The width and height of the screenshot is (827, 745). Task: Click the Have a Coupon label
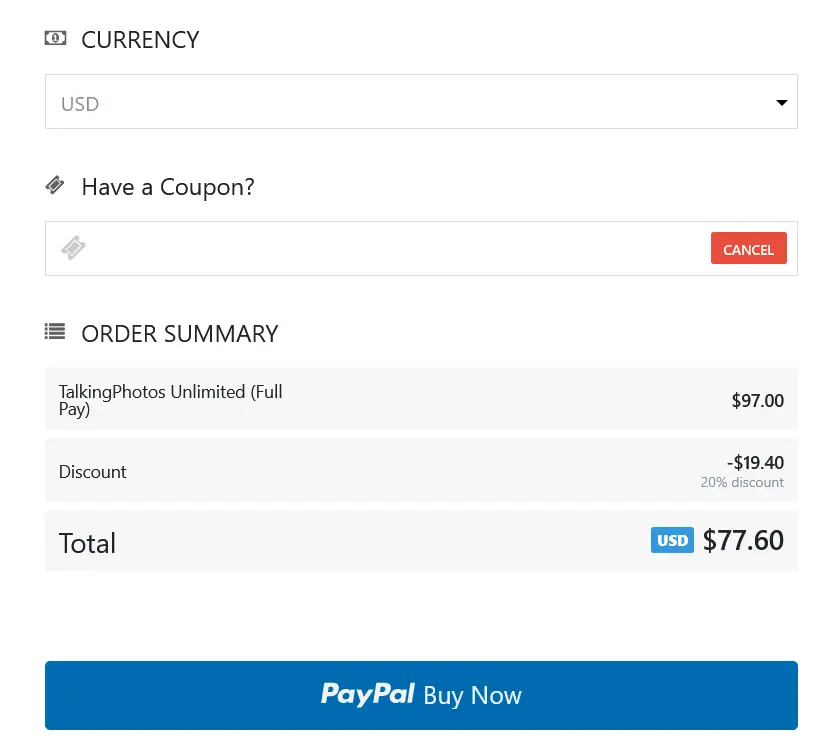tap(167, 187)
